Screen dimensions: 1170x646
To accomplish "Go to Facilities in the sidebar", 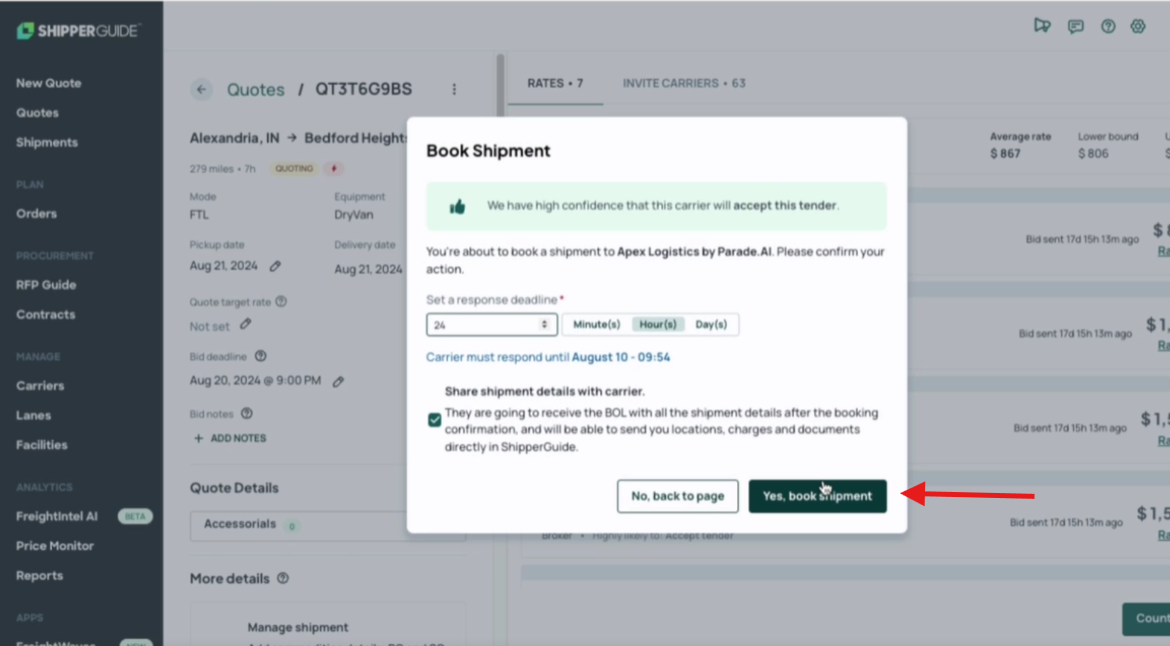I will 42,445.
